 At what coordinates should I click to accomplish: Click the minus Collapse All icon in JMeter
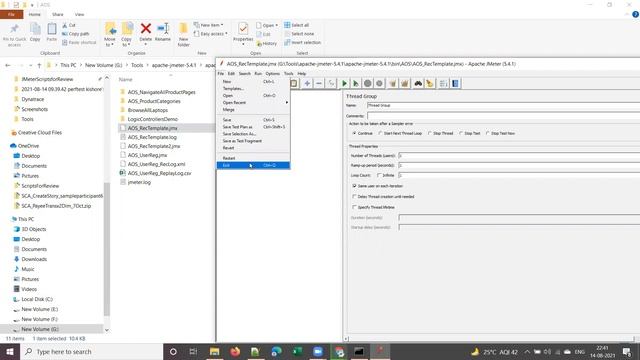319,83
